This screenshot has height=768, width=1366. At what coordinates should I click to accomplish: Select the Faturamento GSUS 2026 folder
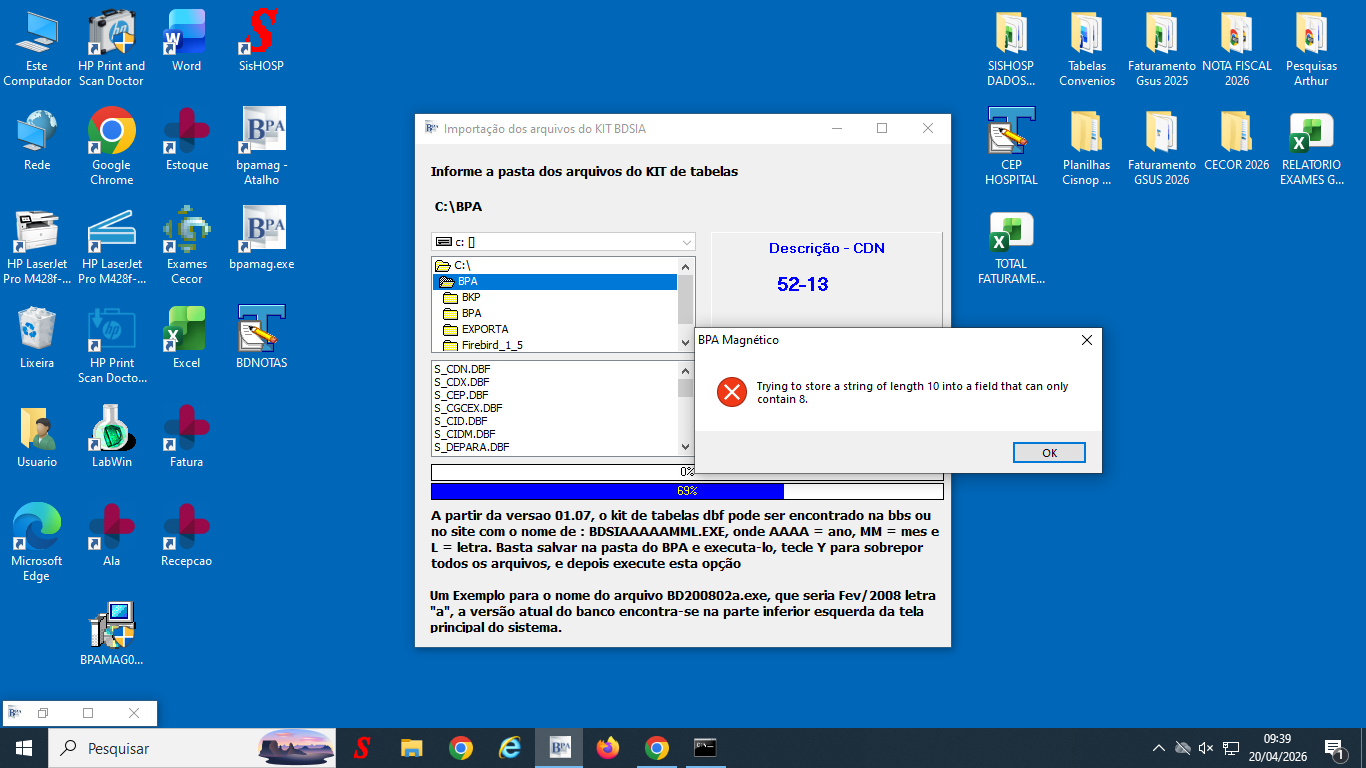click(1162, 147)
